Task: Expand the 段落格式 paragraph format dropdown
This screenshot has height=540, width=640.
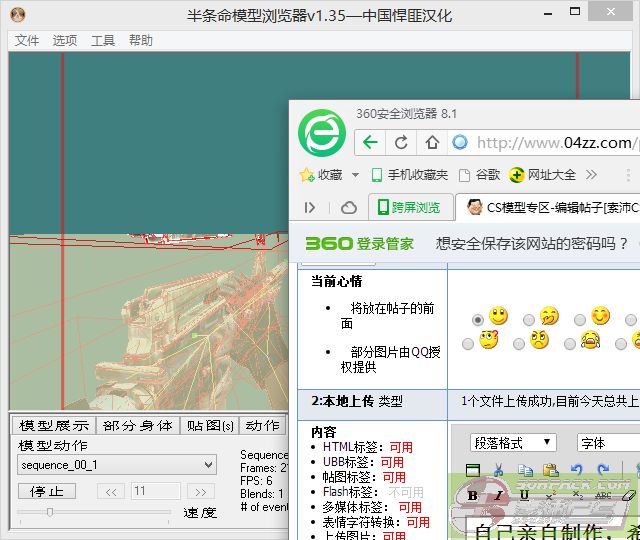Action: (x=513, y=442)
